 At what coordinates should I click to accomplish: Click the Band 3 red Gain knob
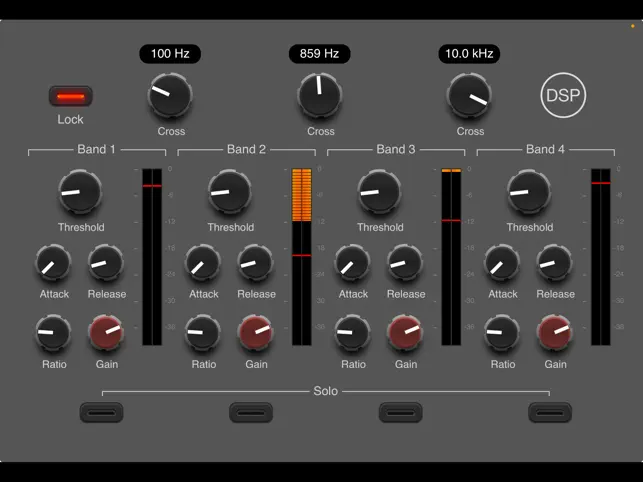(405, 333)
